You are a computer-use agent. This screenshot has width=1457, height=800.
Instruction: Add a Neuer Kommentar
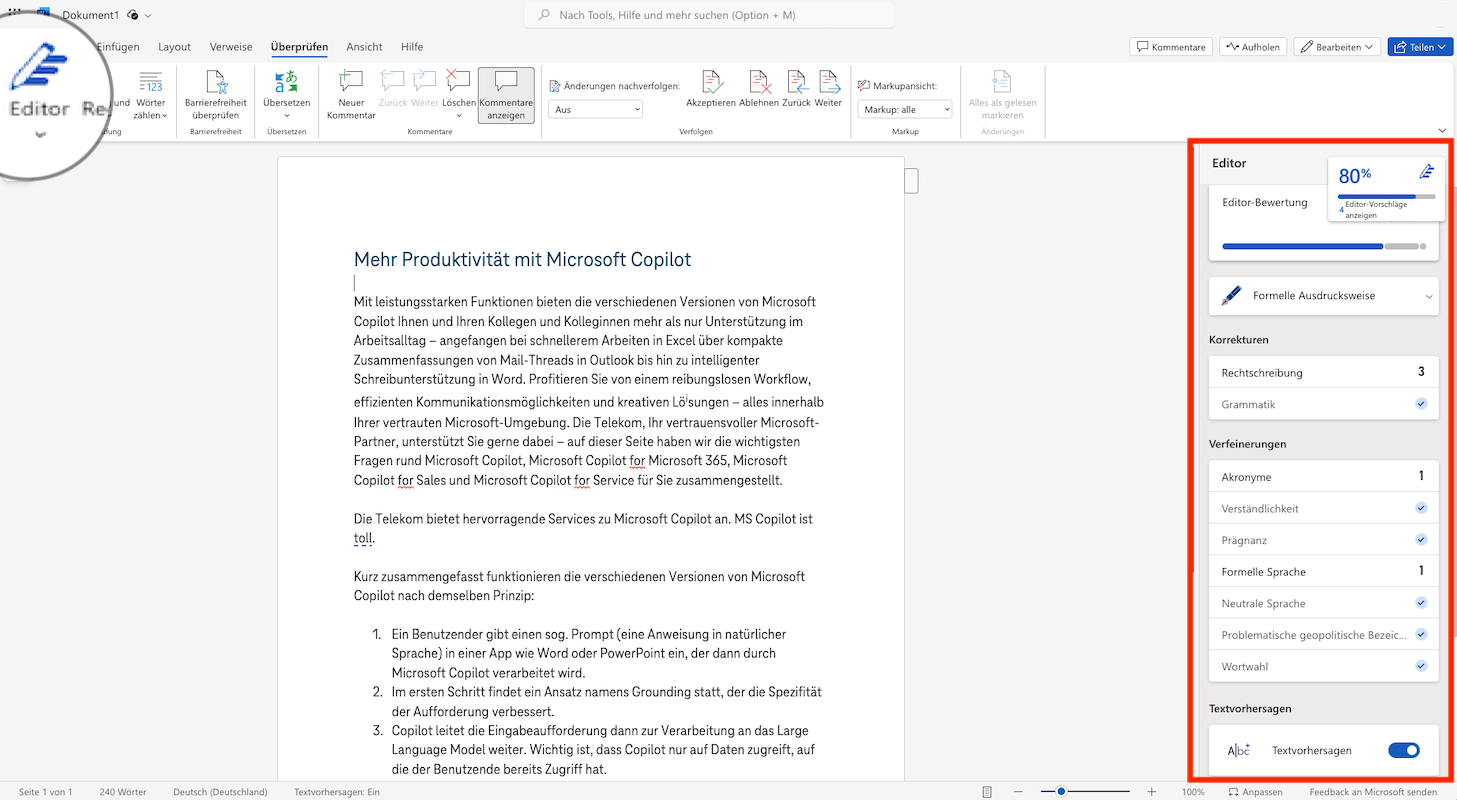(x=351, y=96)
